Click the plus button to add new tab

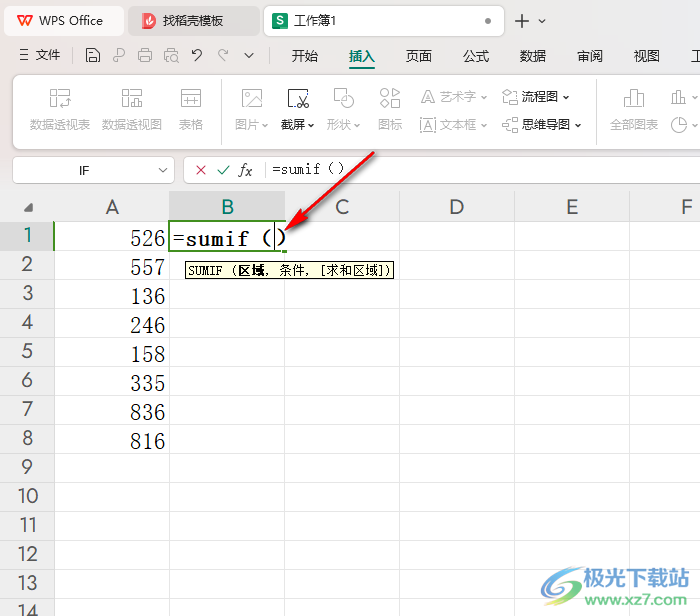[521, 21]
